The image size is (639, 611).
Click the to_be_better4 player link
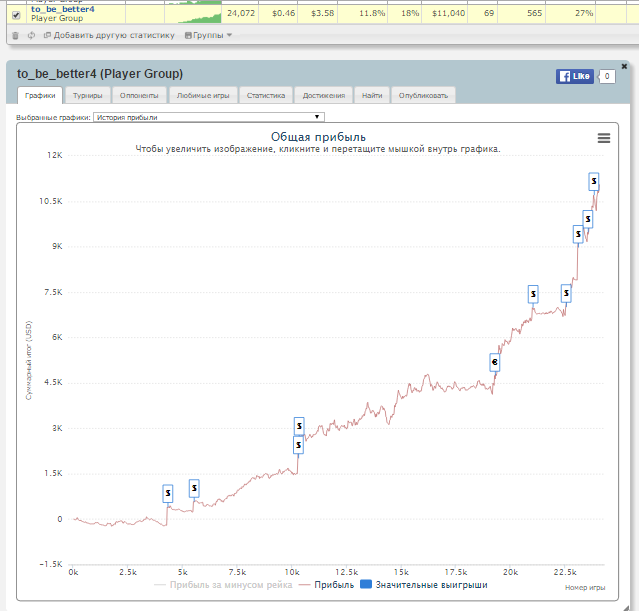pos(63,9)
